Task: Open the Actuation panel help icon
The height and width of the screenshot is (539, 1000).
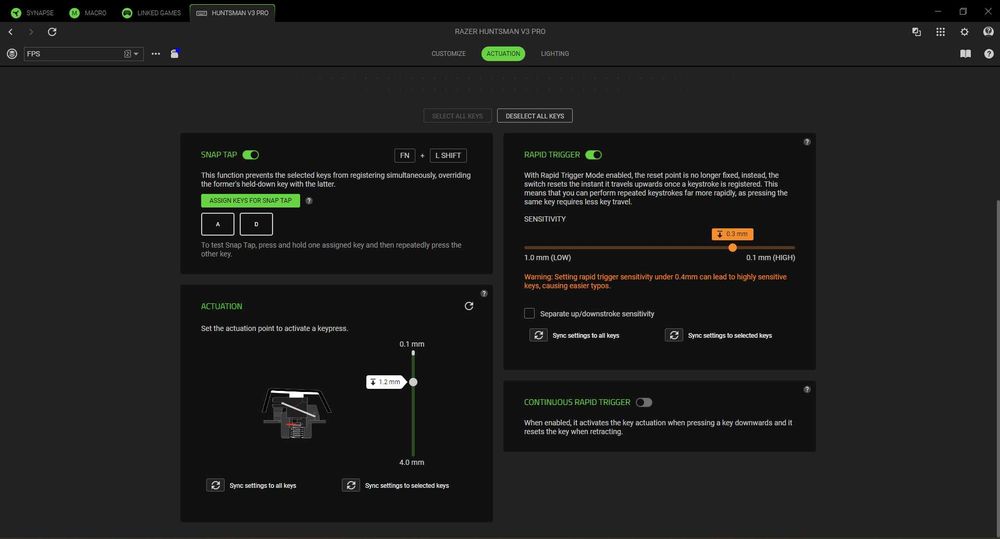Action: click(484, 293)
